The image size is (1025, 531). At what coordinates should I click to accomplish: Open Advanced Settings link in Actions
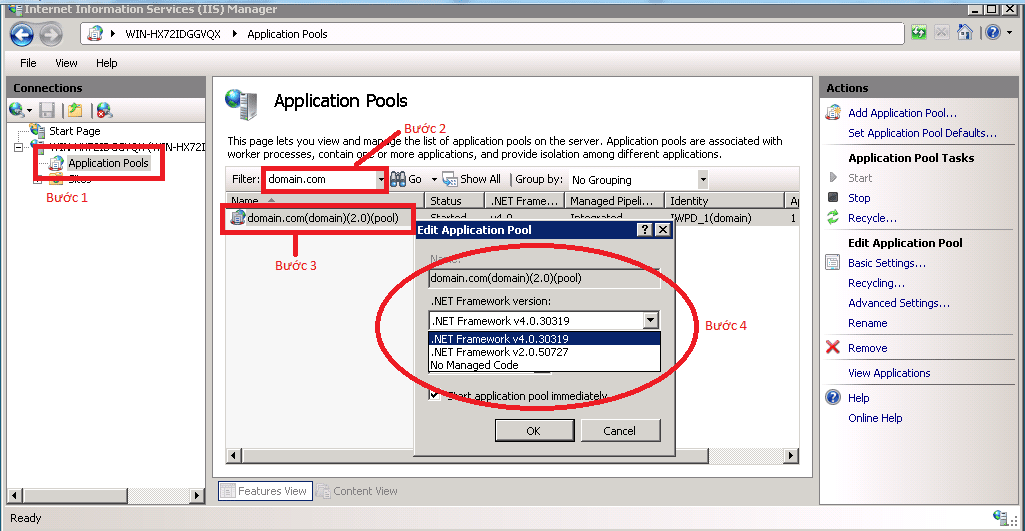(898, 303)
